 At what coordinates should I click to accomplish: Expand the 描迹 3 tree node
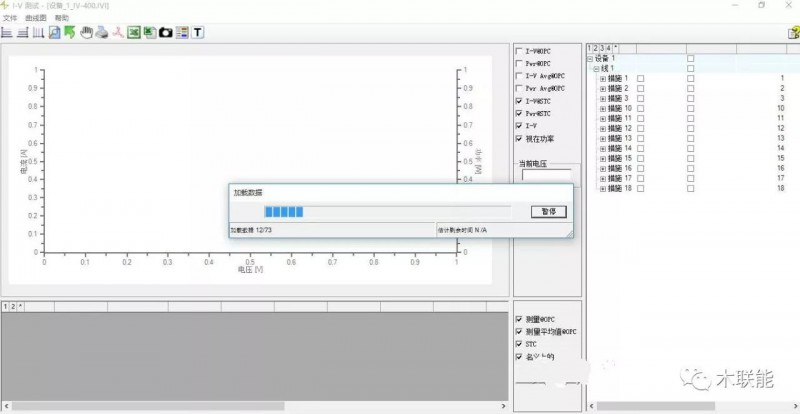[x=603, y=99]
